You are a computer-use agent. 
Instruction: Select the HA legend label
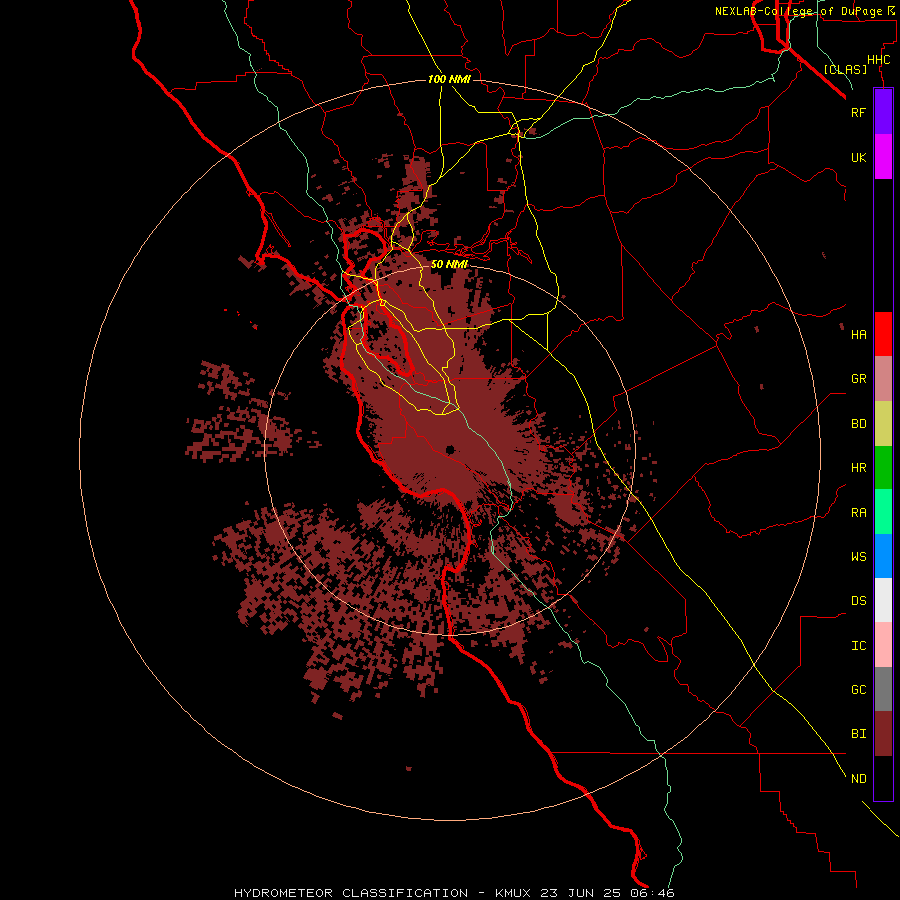tap(858, 335)
